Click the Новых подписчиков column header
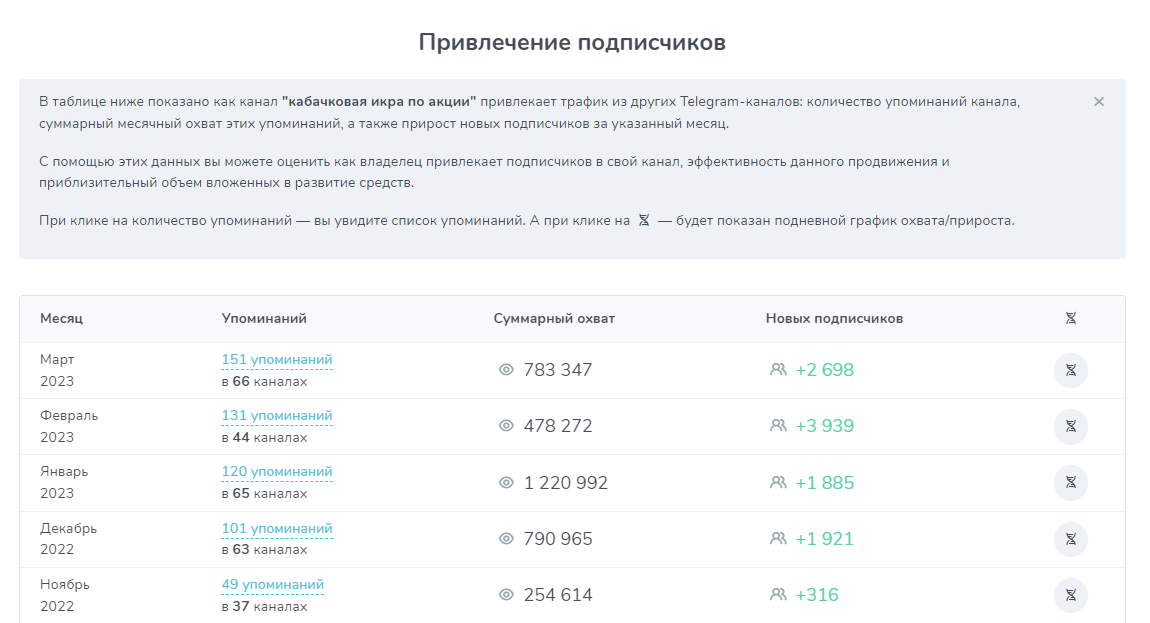This screenshot has height=623, width=1150. (834, 318)
